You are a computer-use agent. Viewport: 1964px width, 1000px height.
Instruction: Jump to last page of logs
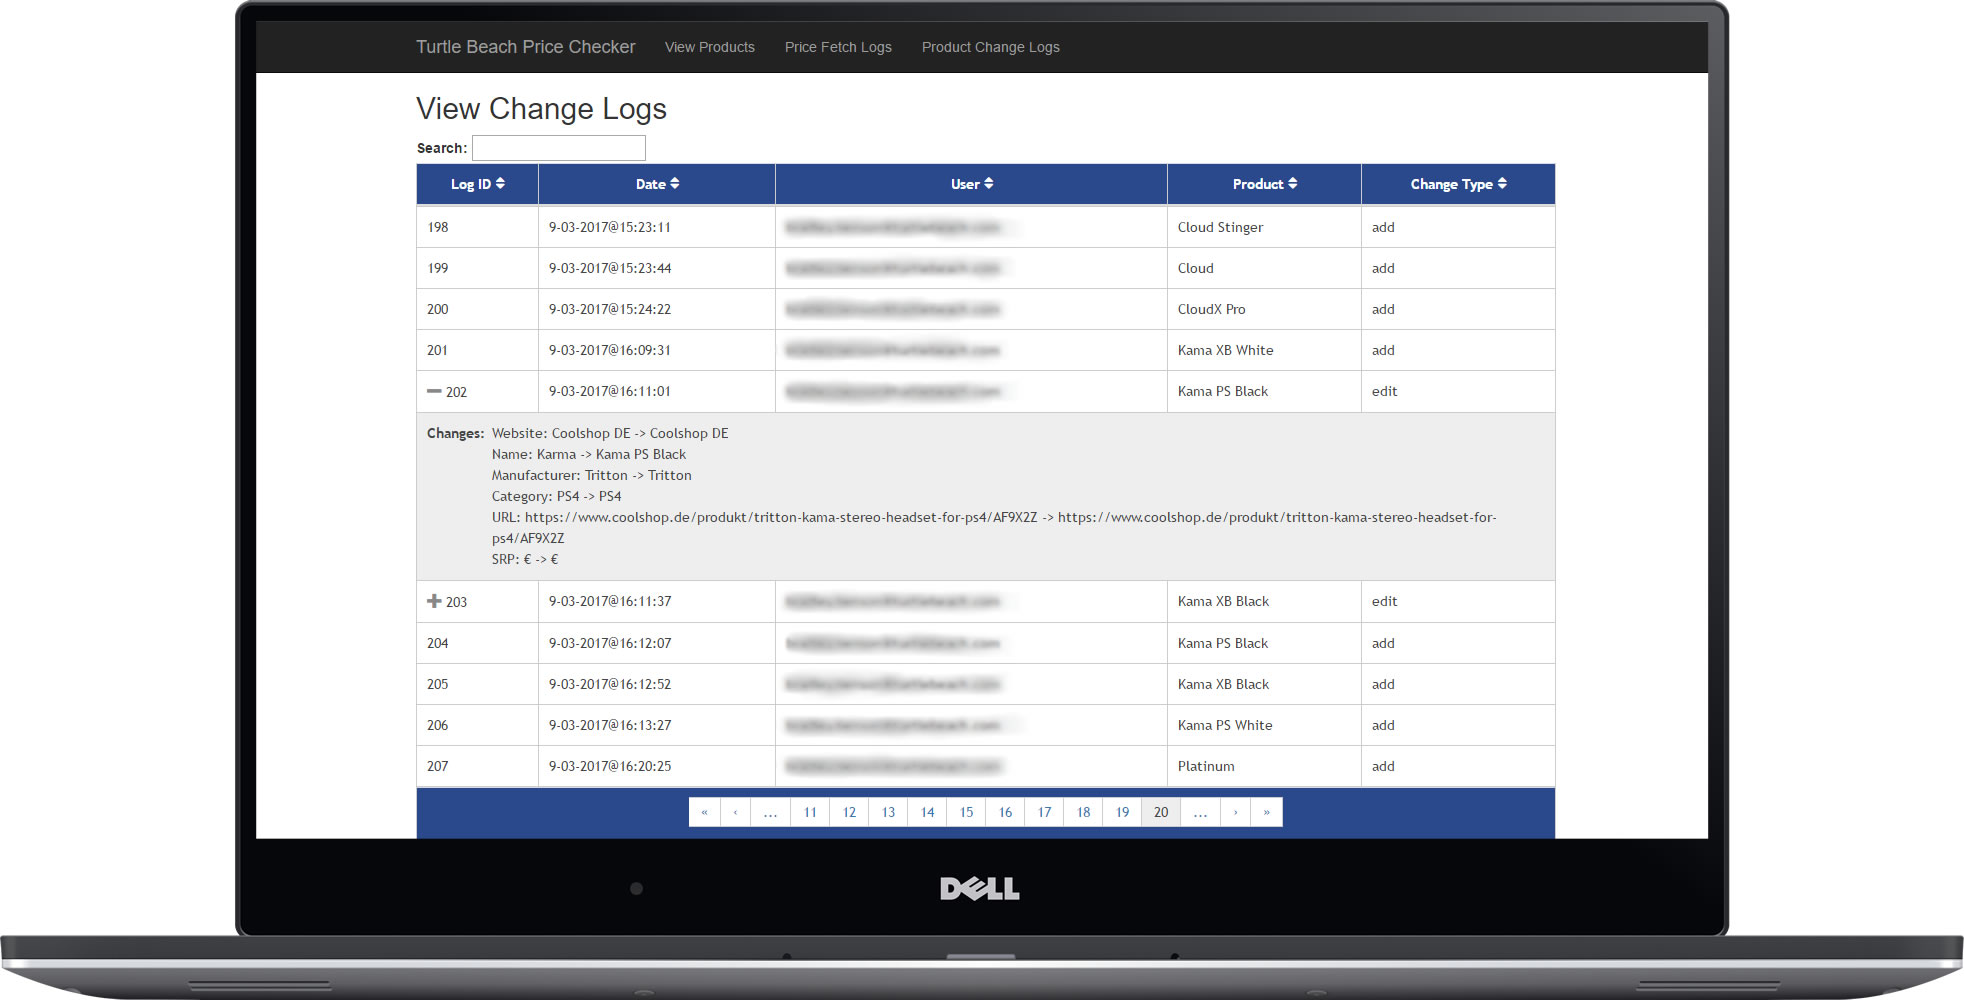tap(1267, 812)
